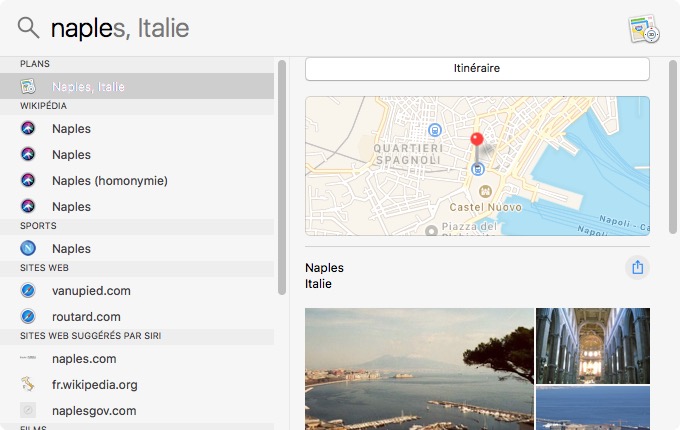Screen dimensions: 680x430
Task: Open the fr.wikipedia.org suggestion
Action: pos(95,384)
